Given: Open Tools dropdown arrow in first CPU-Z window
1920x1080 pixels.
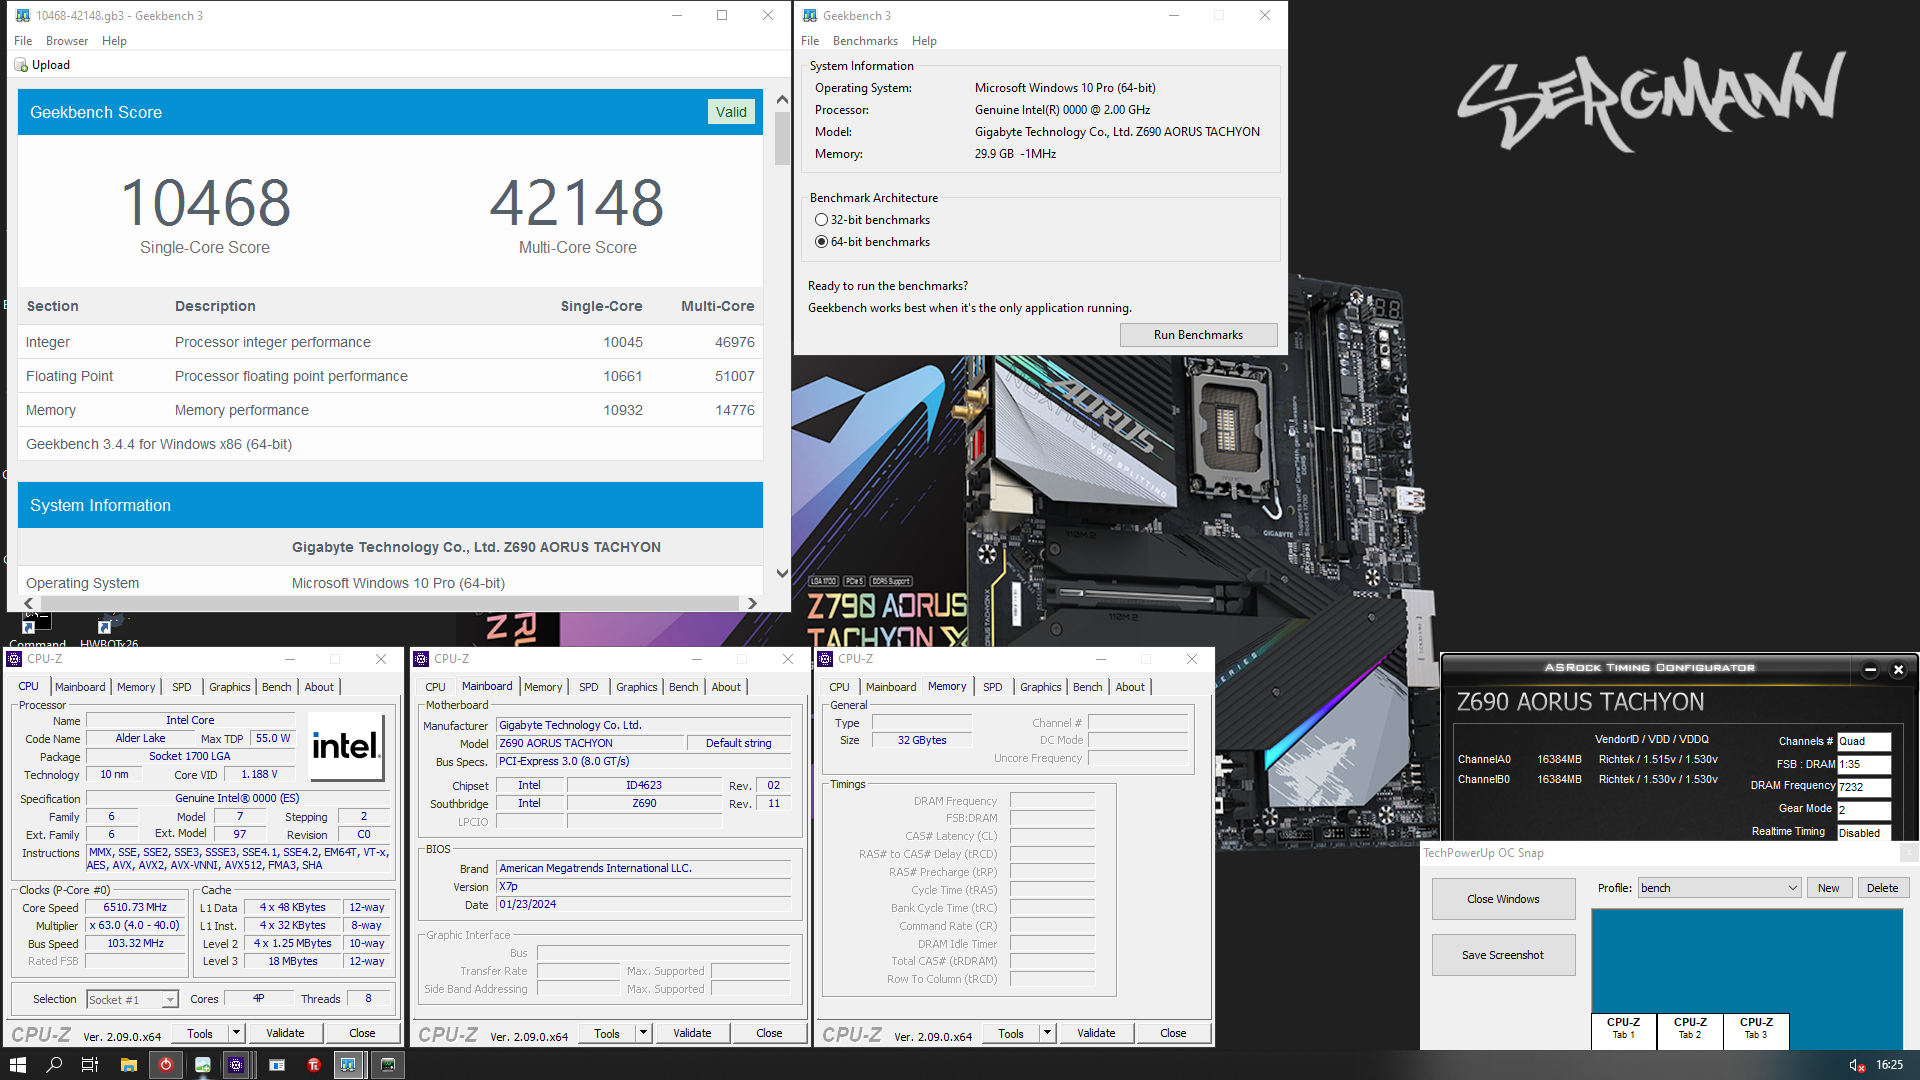Looking at the screenshot, I should (x=237, y=1033).
